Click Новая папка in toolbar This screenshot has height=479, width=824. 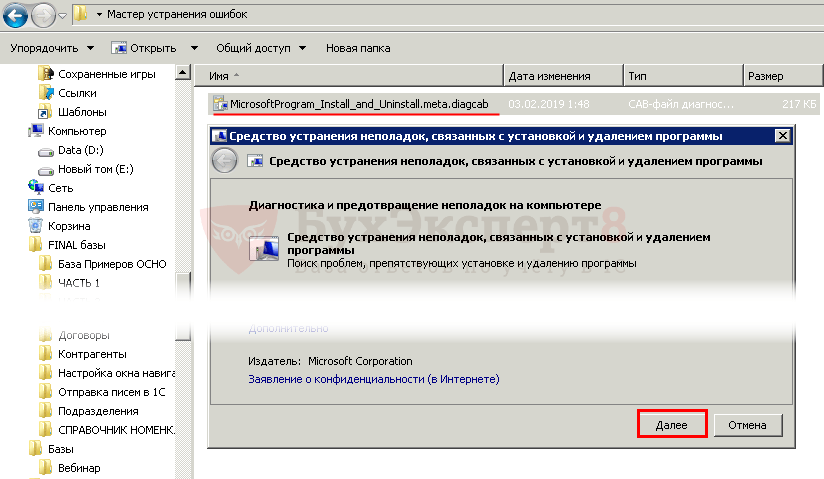[x=358, y=48]
